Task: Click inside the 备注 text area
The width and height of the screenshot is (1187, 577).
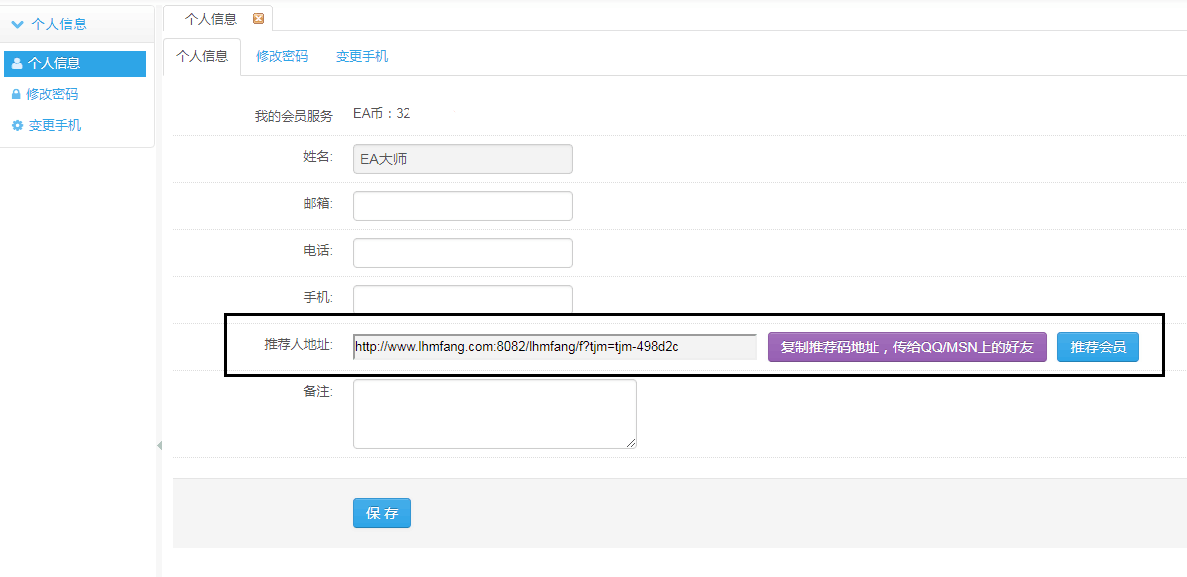Action: coord(494,413)
